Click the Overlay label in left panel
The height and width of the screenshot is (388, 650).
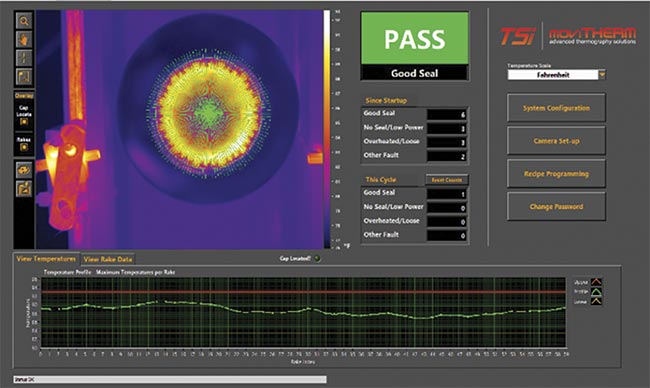[24, 96]
